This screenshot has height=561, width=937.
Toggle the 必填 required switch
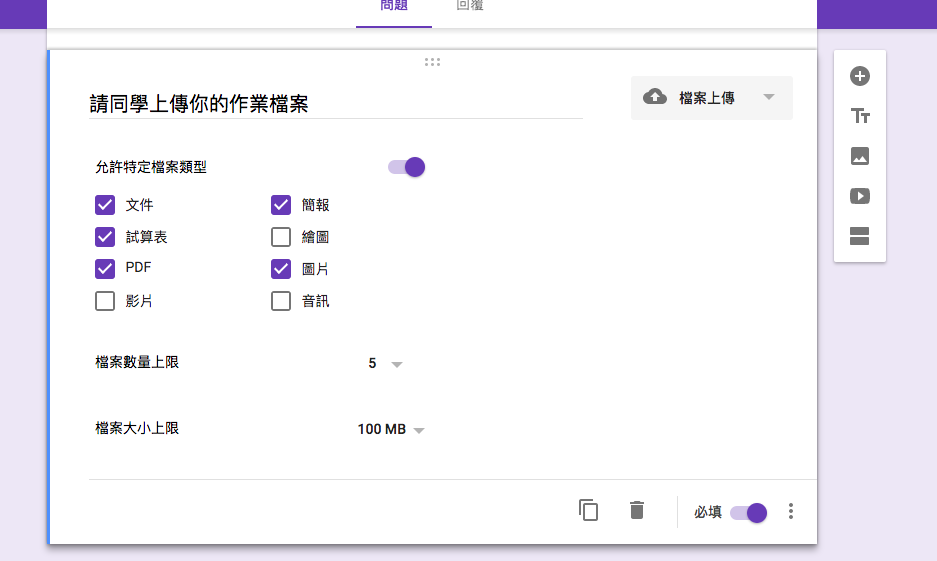[748, 513]
